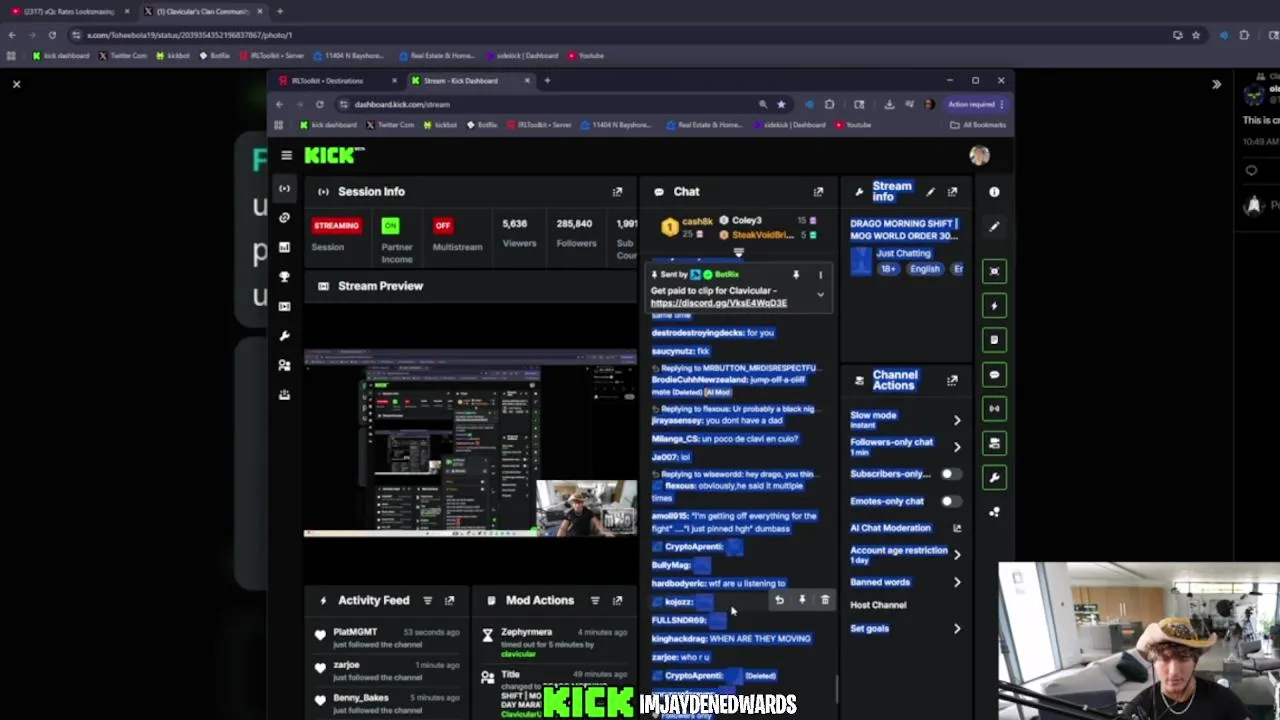This screenshot has height=720, width=1280.
Task: Toggle Emotes-only chat switch
Action: 950,501
